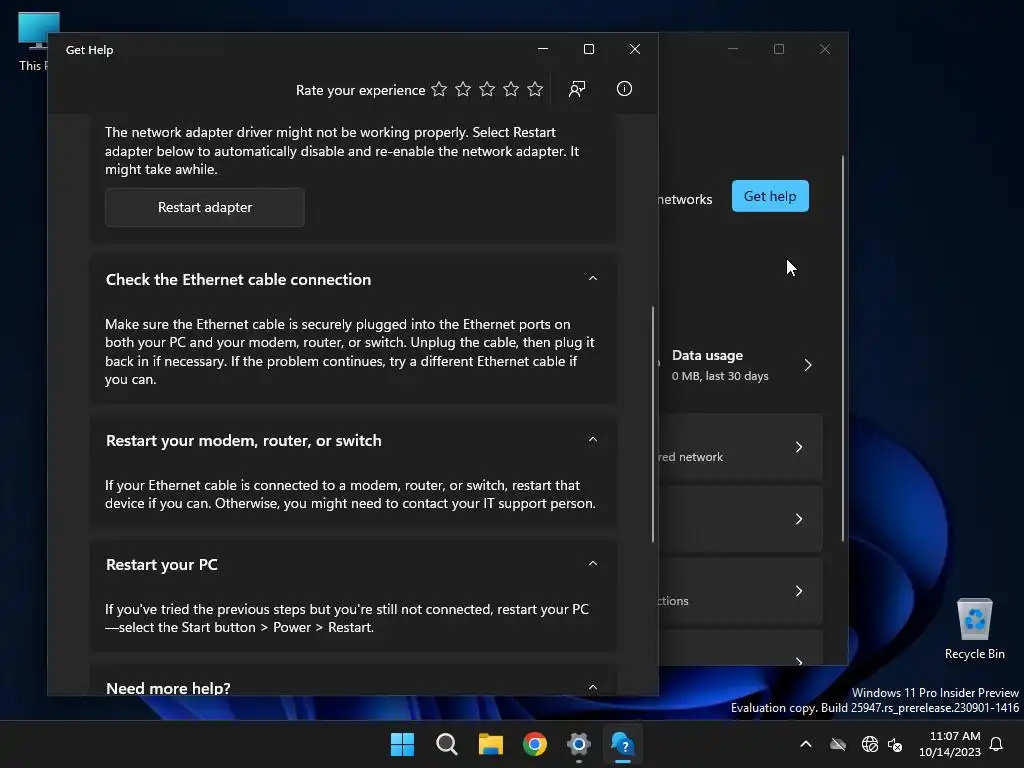Select the This PC desktop icon
This screenshot has height=768, width=1024.
[x=33, y=40]
